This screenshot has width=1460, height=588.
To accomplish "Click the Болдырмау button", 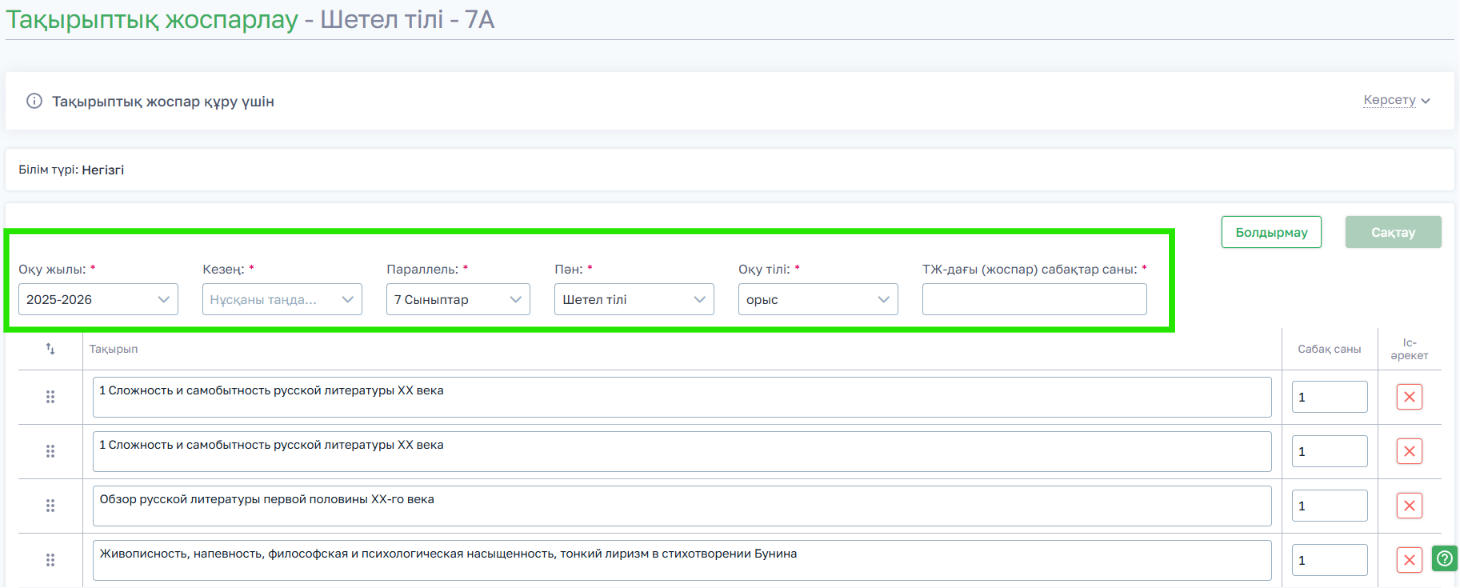I will pyautogui.click(x=1271, y=232).
